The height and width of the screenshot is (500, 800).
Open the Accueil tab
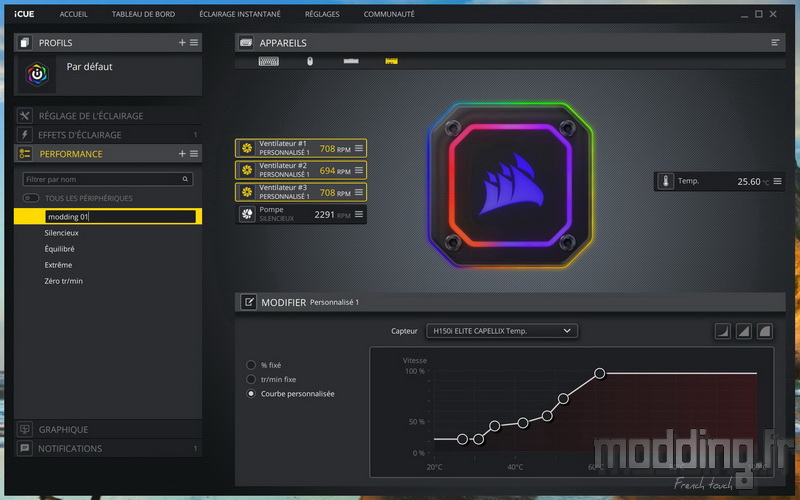(73, 14)
